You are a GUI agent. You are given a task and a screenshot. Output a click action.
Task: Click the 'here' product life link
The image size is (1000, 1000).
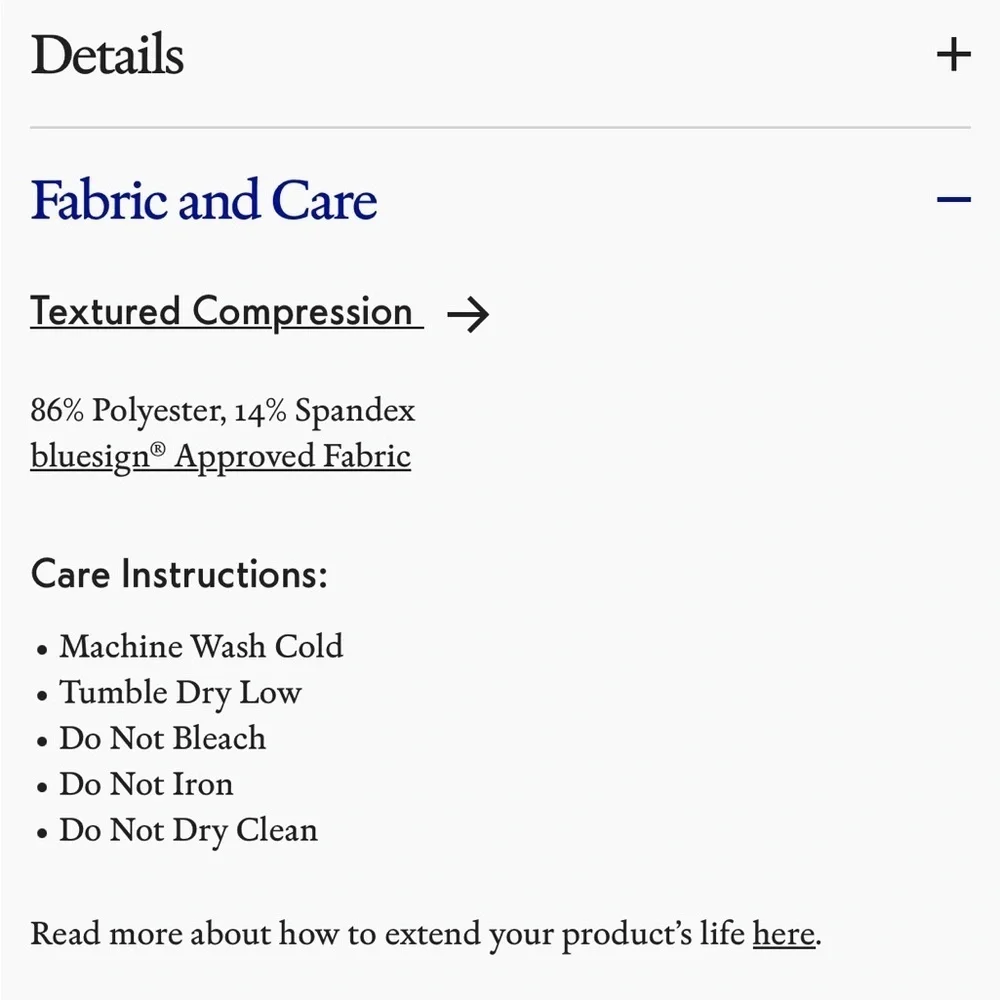pyautogui.click(x=784, y=934)
